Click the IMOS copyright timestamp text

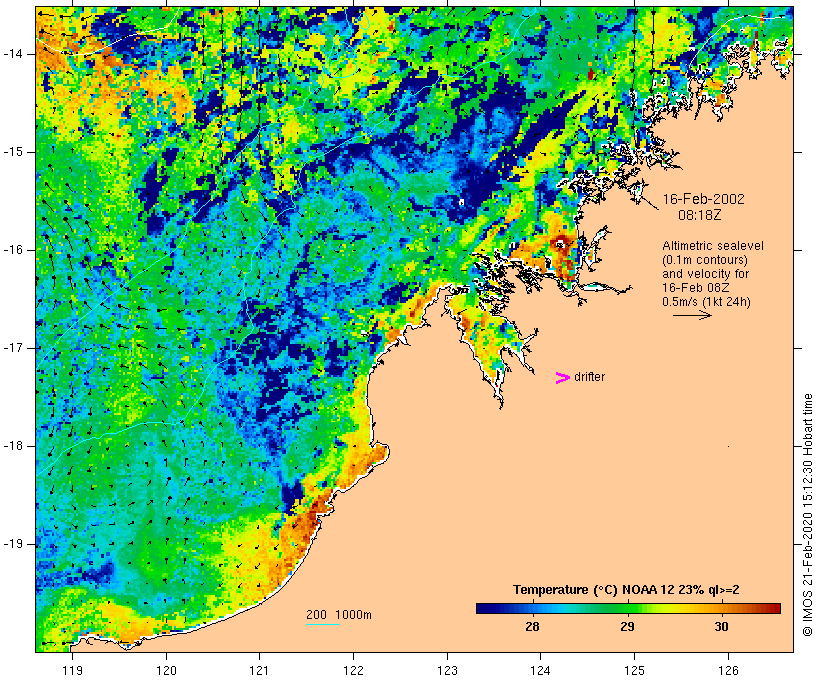click(x=807, y=515)
